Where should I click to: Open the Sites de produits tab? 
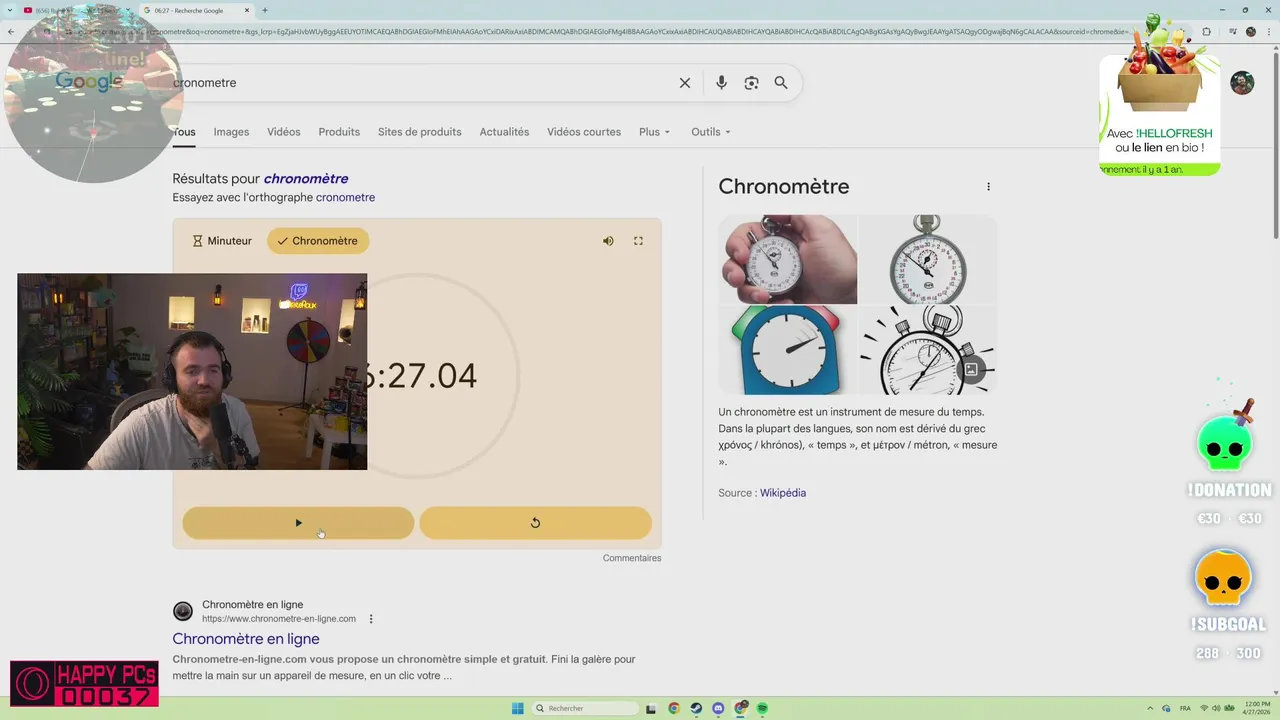coord(420,132)
